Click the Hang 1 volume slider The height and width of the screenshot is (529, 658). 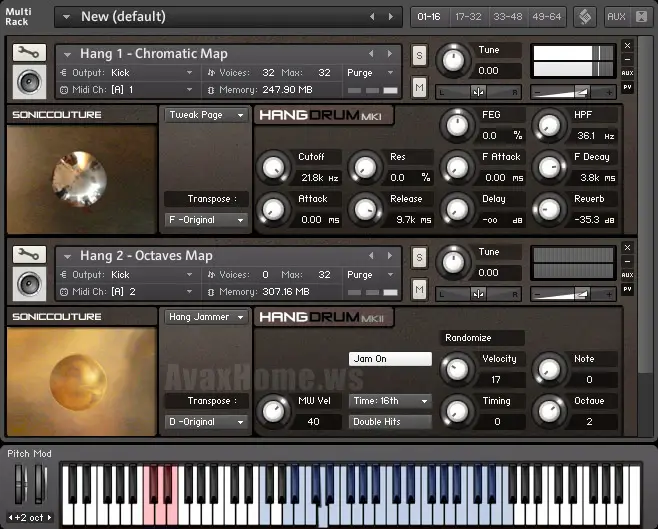pyautogui.click(x=573, y=92)
